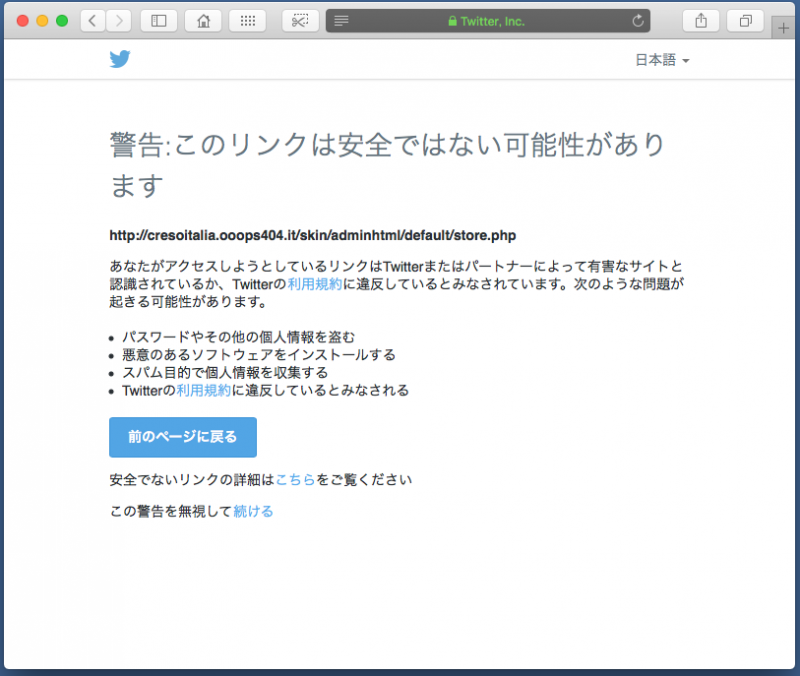800x676 pixels.
Task: Reload the page with the refresh icon
Action: 638,20
